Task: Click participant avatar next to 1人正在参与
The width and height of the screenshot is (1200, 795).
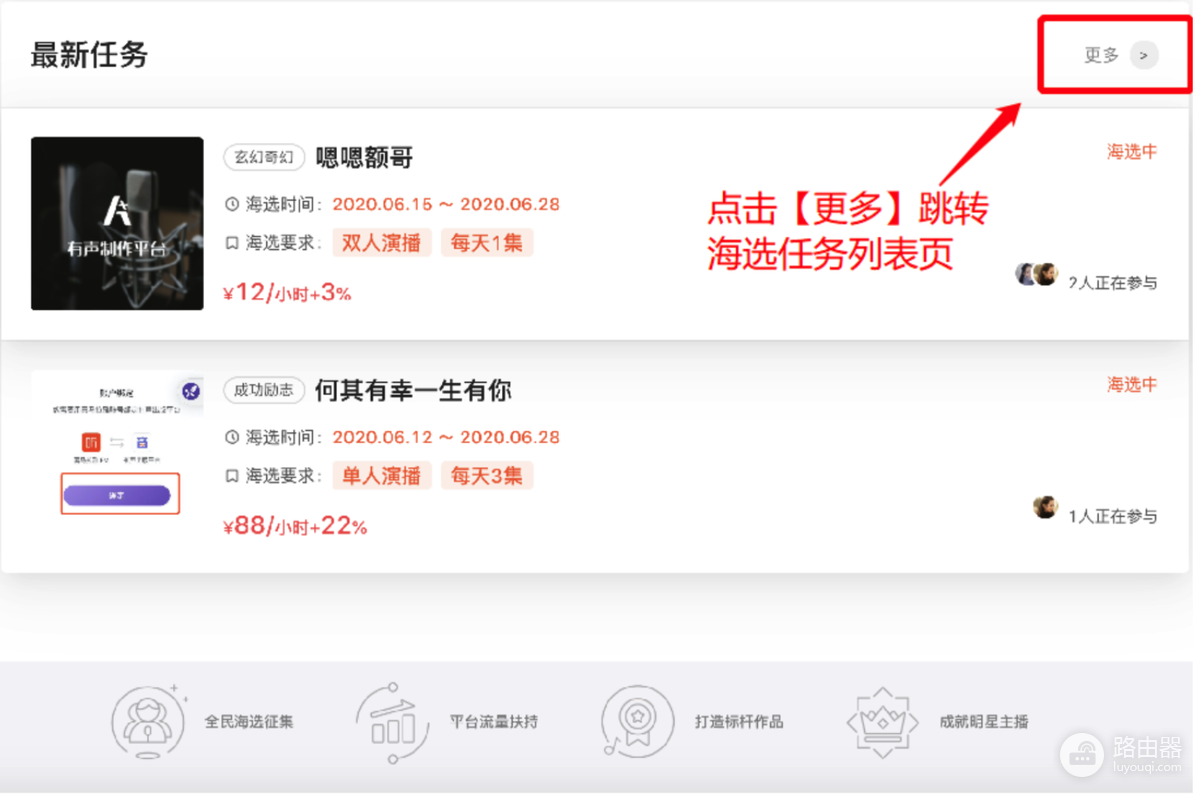Action: pyautogui.click(x=1046, y=507)
